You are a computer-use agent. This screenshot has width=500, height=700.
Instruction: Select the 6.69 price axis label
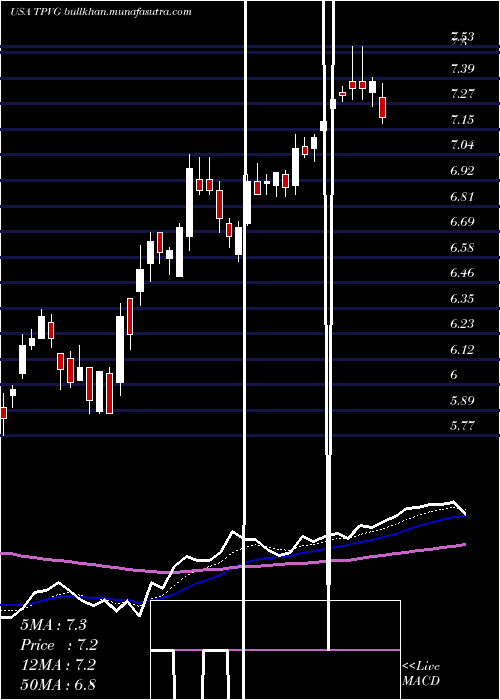coord(462,222)
